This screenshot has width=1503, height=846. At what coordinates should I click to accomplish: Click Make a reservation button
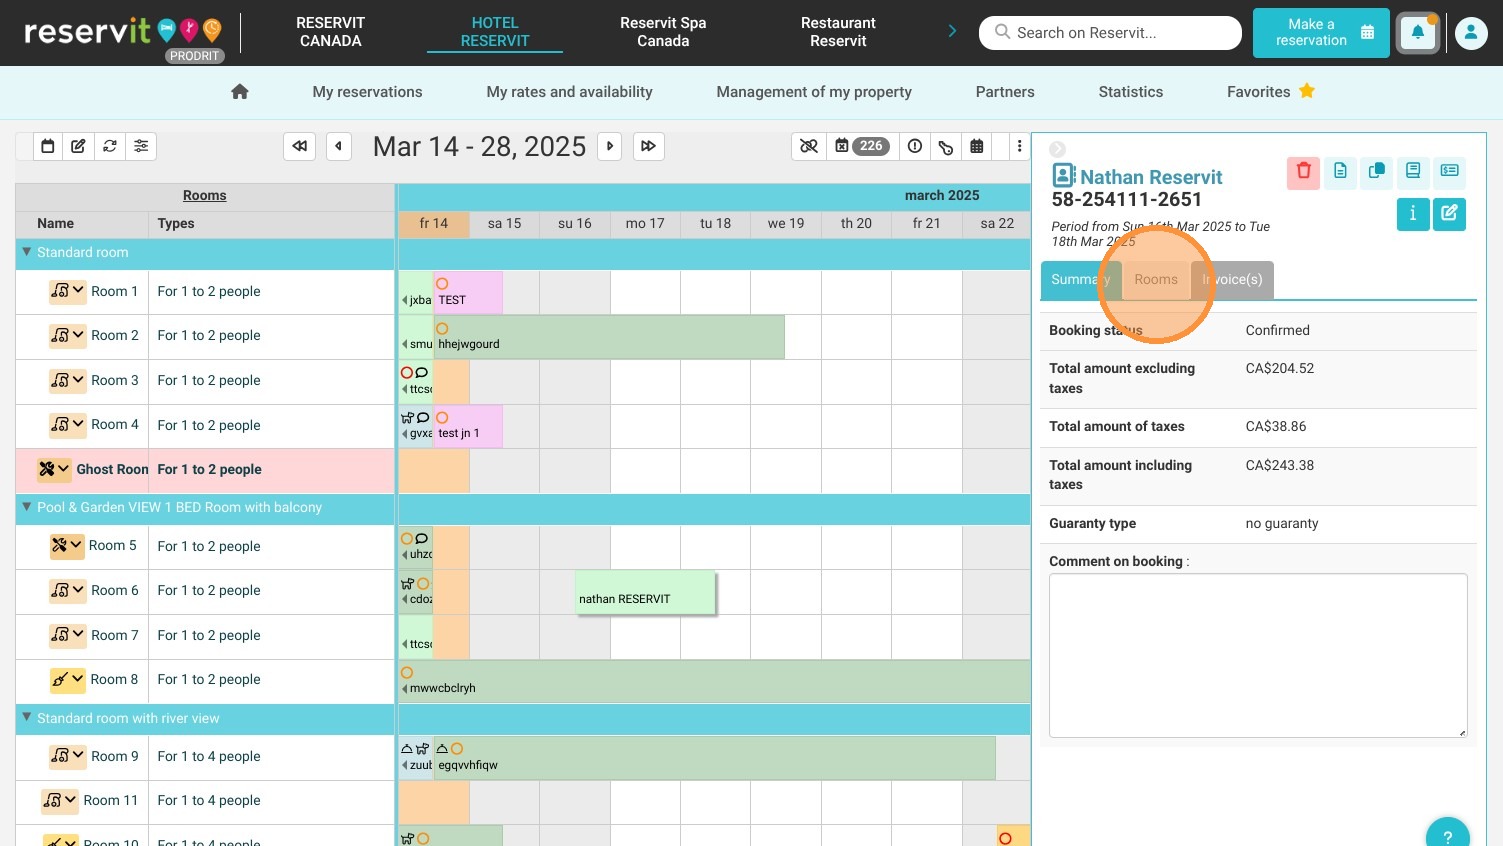1321,33
